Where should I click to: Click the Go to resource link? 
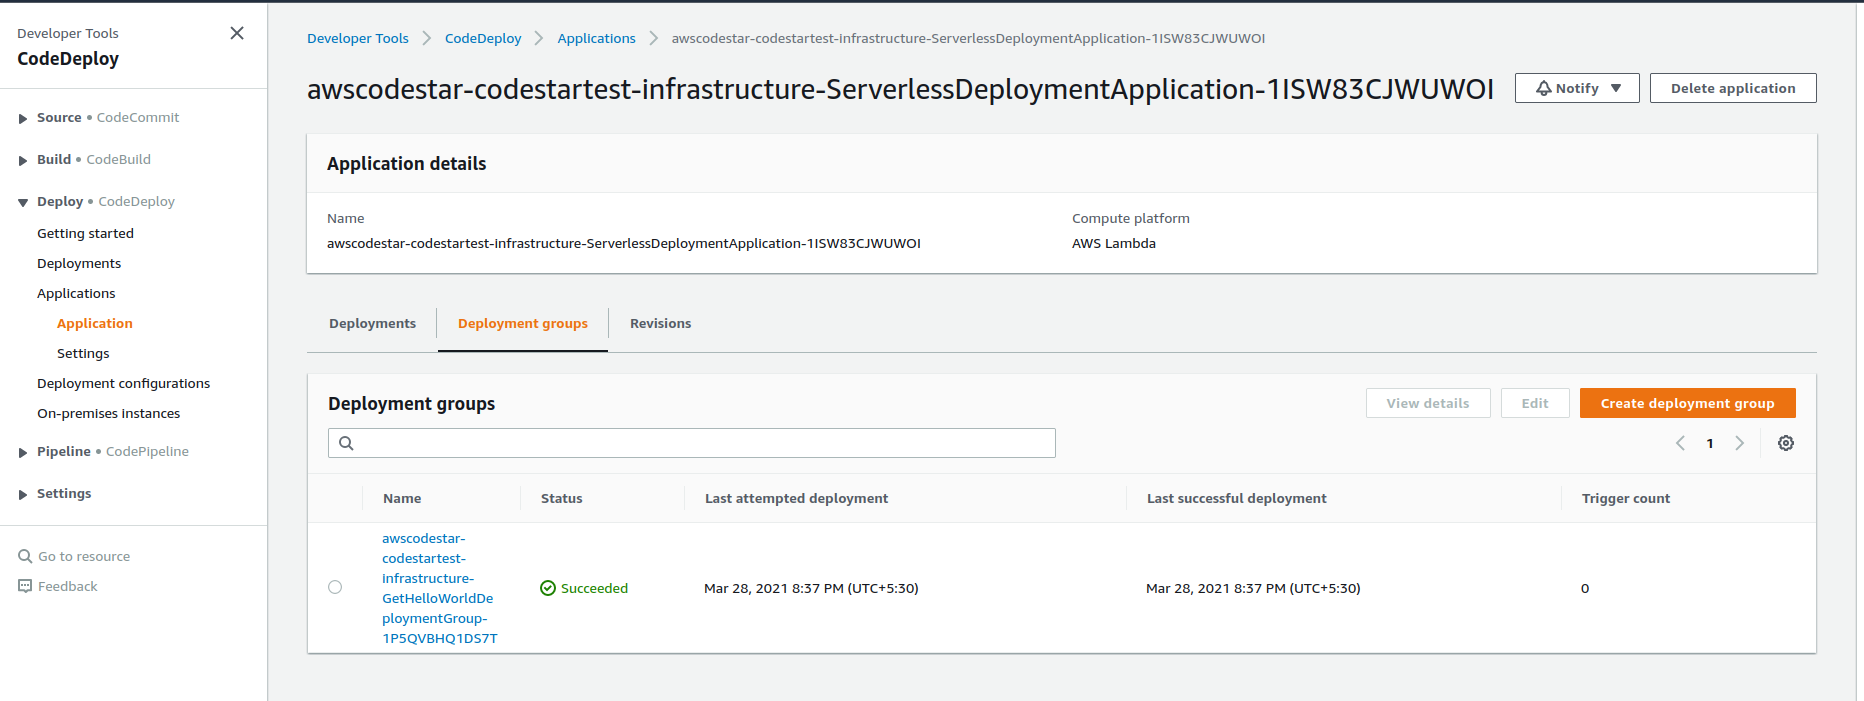84,556
